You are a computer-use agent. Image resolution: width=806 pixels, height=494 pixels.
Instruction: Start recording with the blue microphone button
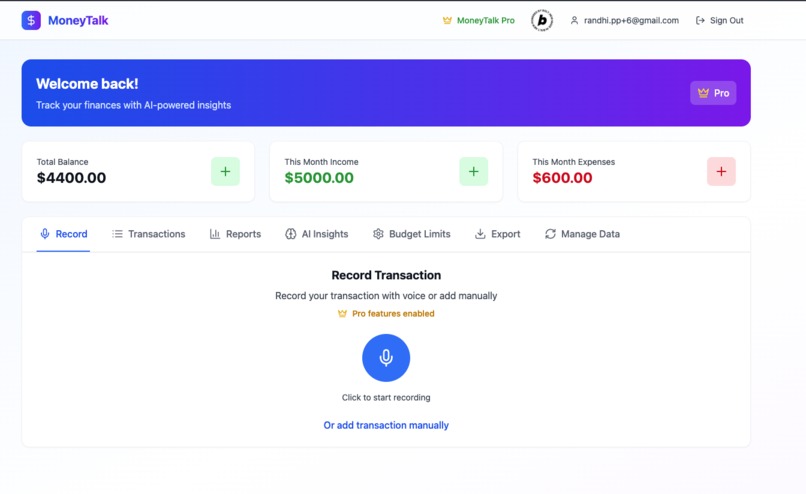386,358
